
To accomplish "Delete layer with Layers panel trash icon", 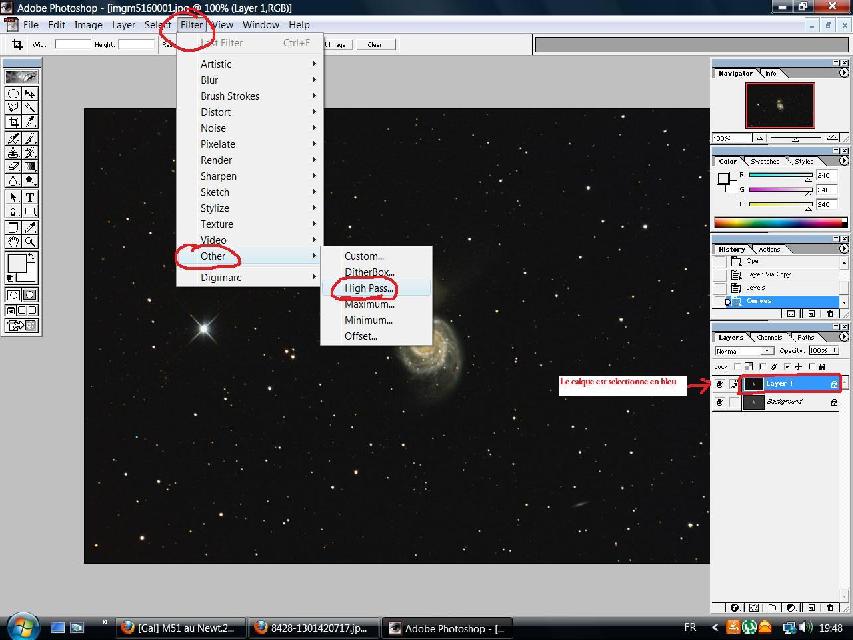I will pyautogui.click(x=830, y=607).
